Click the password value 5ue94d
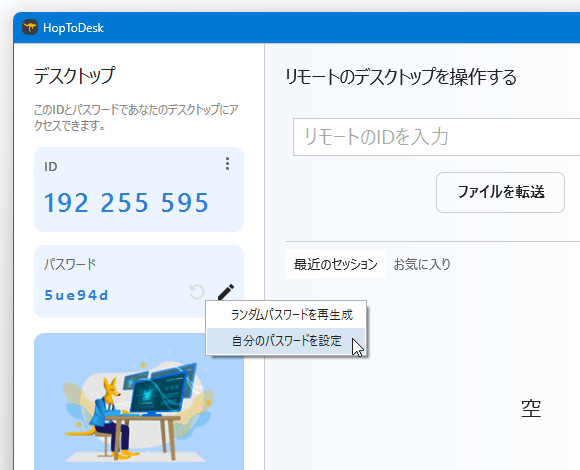This screenshot has width=580, height=470. [x=76, y=295]
